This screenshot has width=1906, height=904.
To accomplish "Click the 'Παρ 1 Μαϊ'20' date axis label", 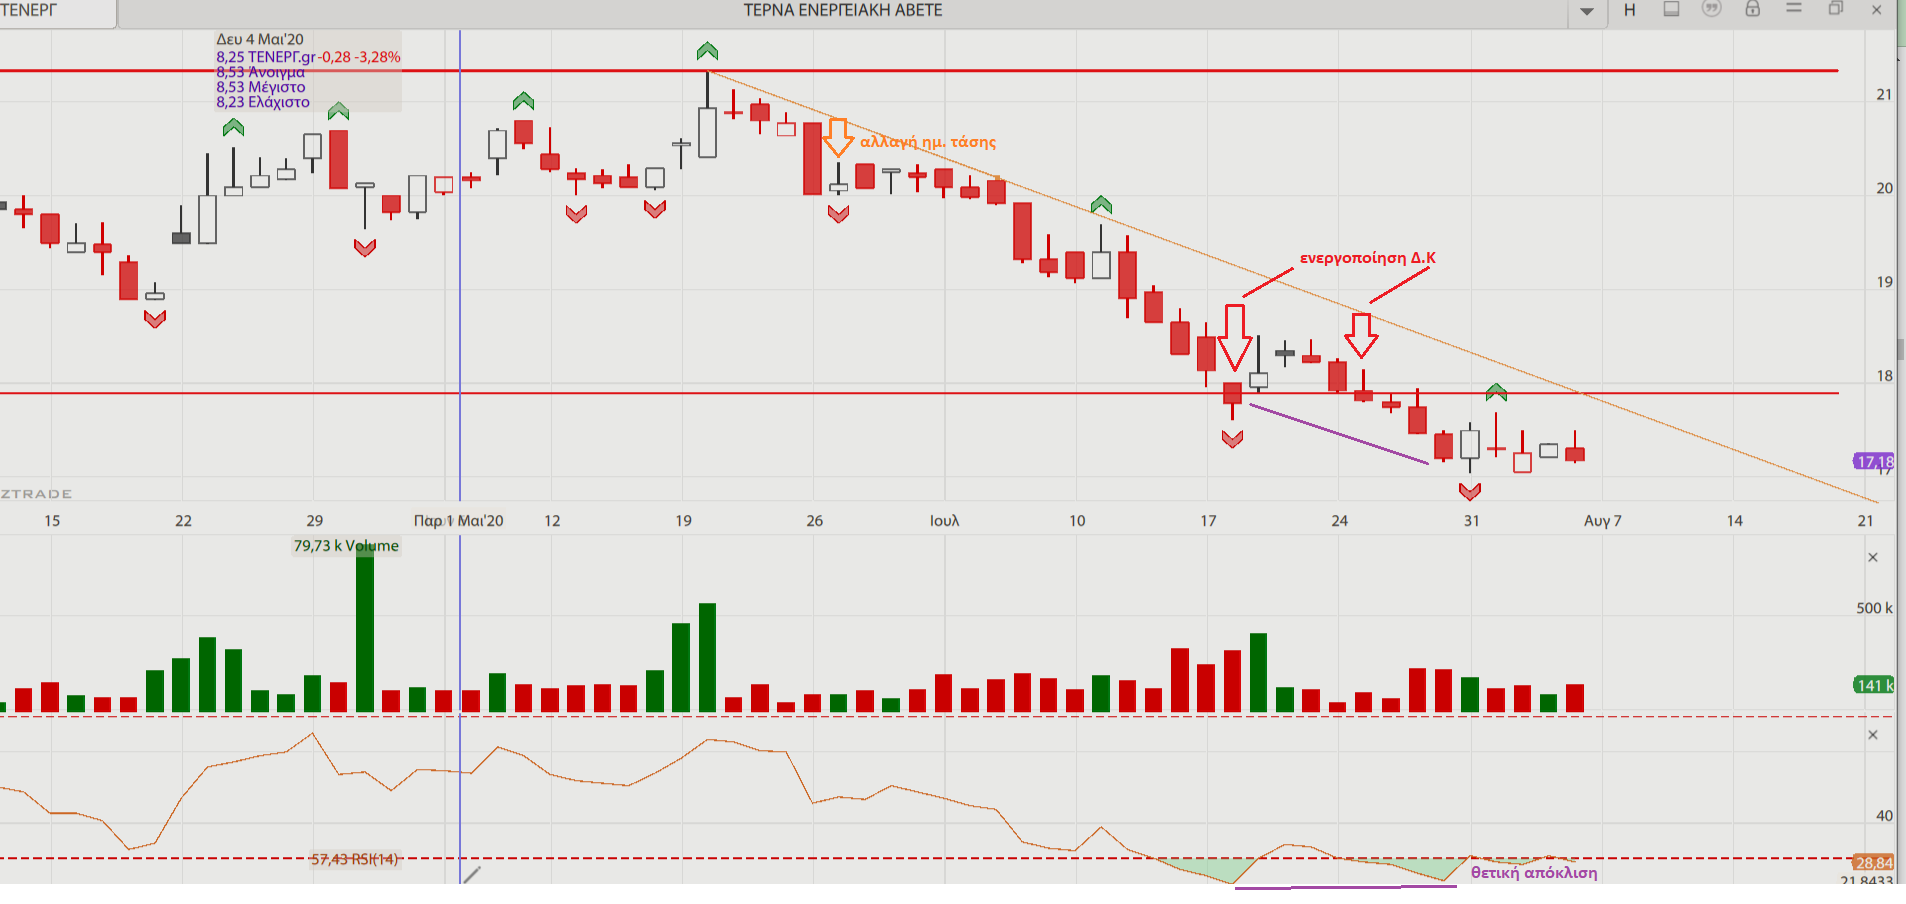I will (x=459, y=521).
